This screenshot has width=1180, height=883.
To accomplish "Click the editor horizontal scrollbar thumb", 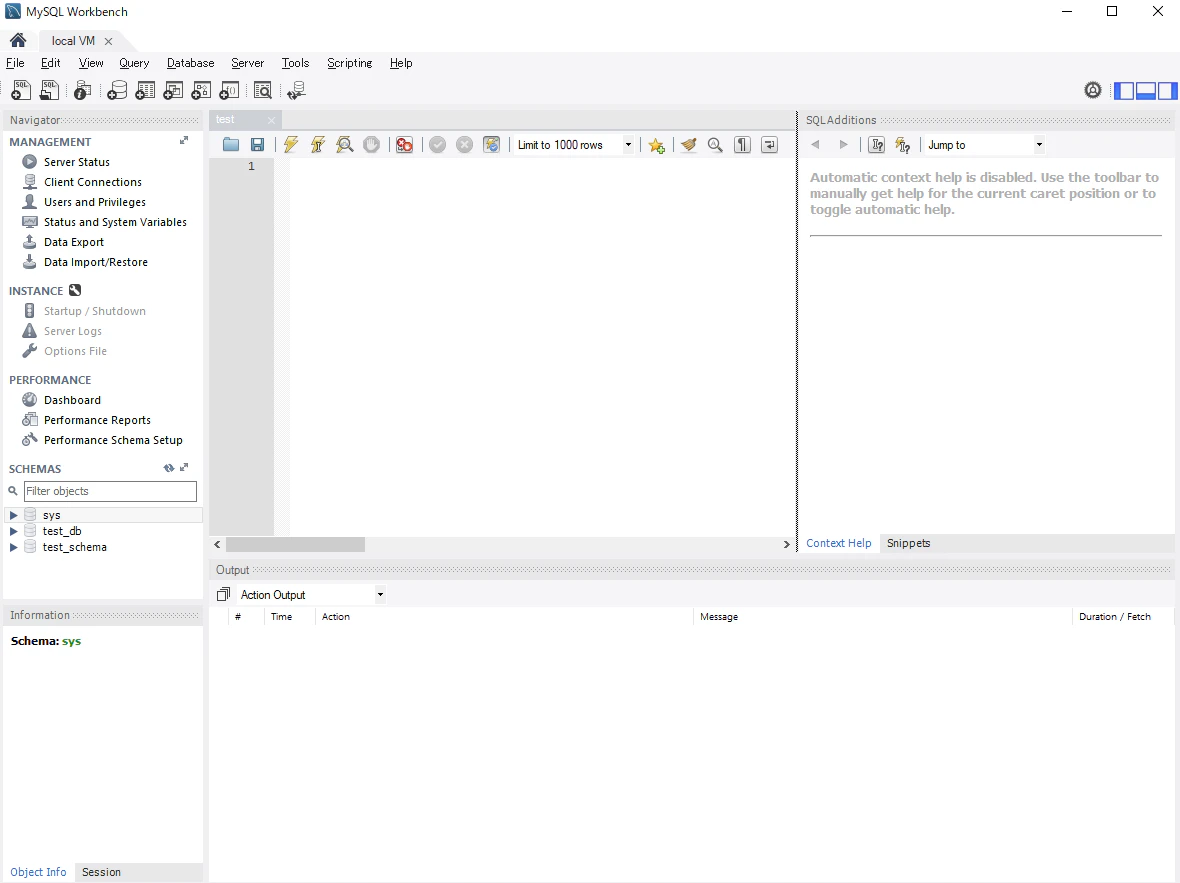I will 295,544.
